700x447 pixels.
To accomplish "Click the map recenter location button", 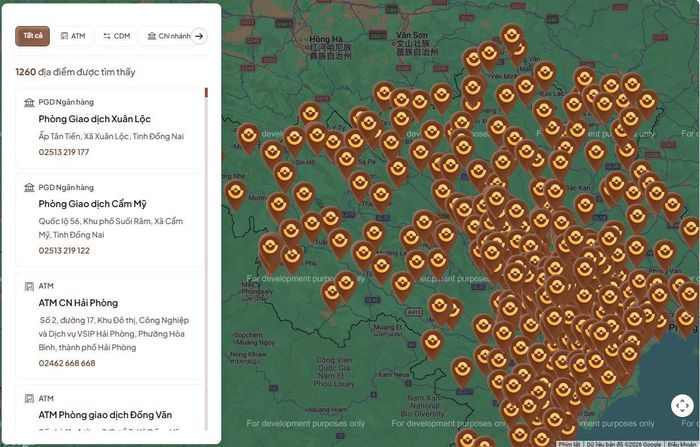I will (x=682, y=405).
